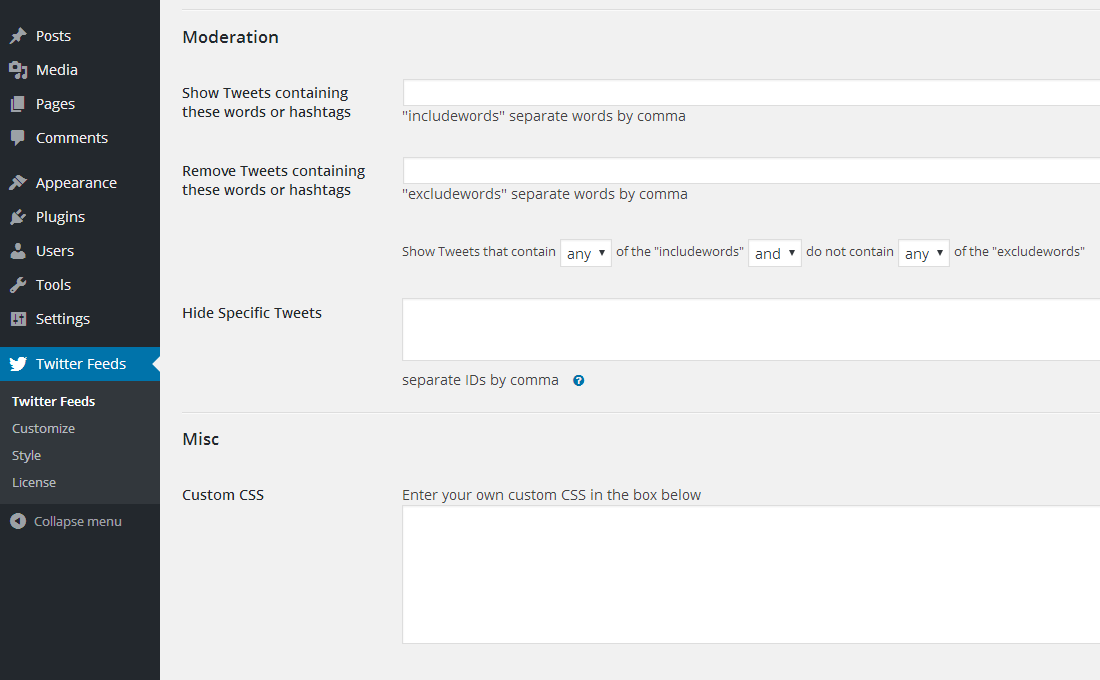Image resolution: width=1100 pixels, height=680 pixels.
Task: Collapse the admin sidebar menu
Action: tap(66, 521)
